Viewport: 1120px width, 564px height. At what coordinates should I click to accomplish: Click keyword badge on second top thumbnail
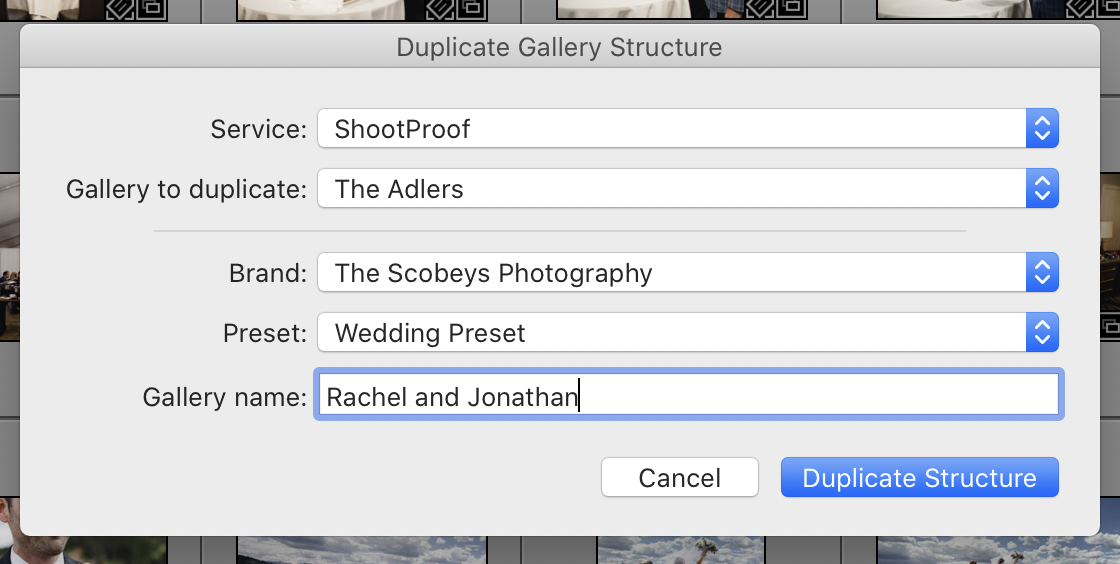pyautogui.click(x=440, y=9)
